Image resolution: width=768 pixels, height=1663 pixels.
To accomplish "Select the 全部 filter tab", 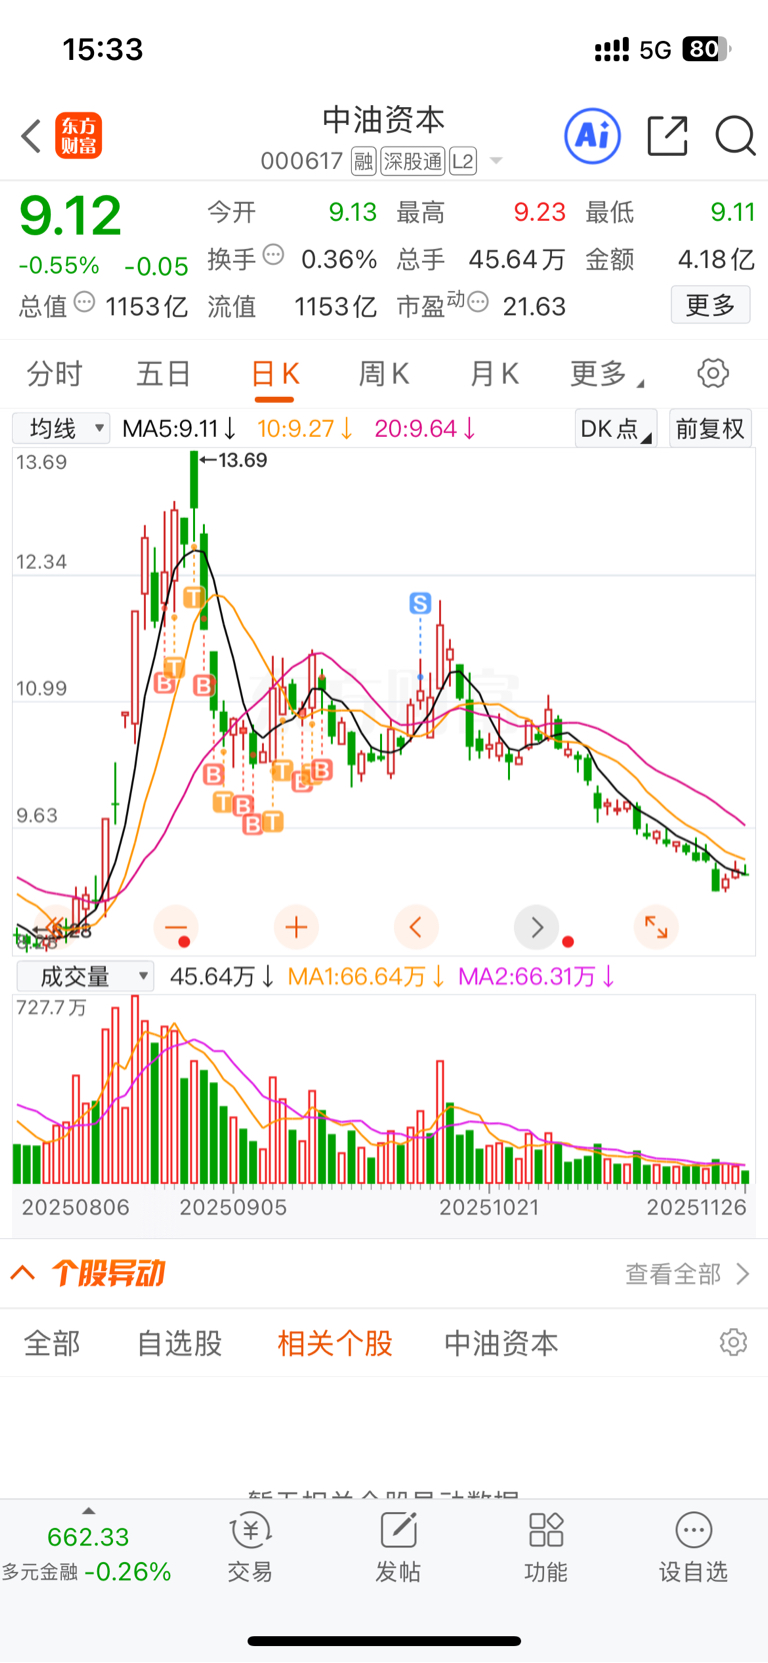I will 52,1343.
